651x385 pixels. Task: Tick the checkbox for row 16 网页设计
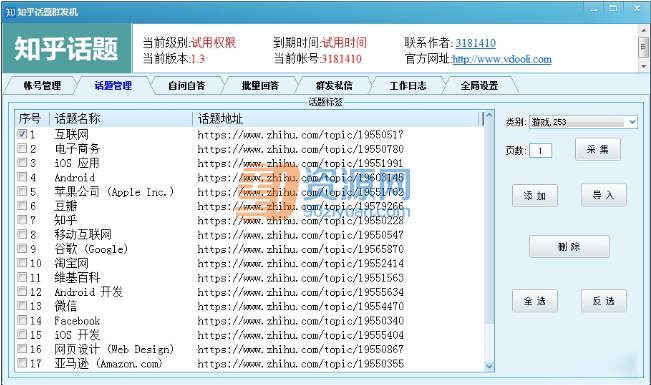coord(22,349)
